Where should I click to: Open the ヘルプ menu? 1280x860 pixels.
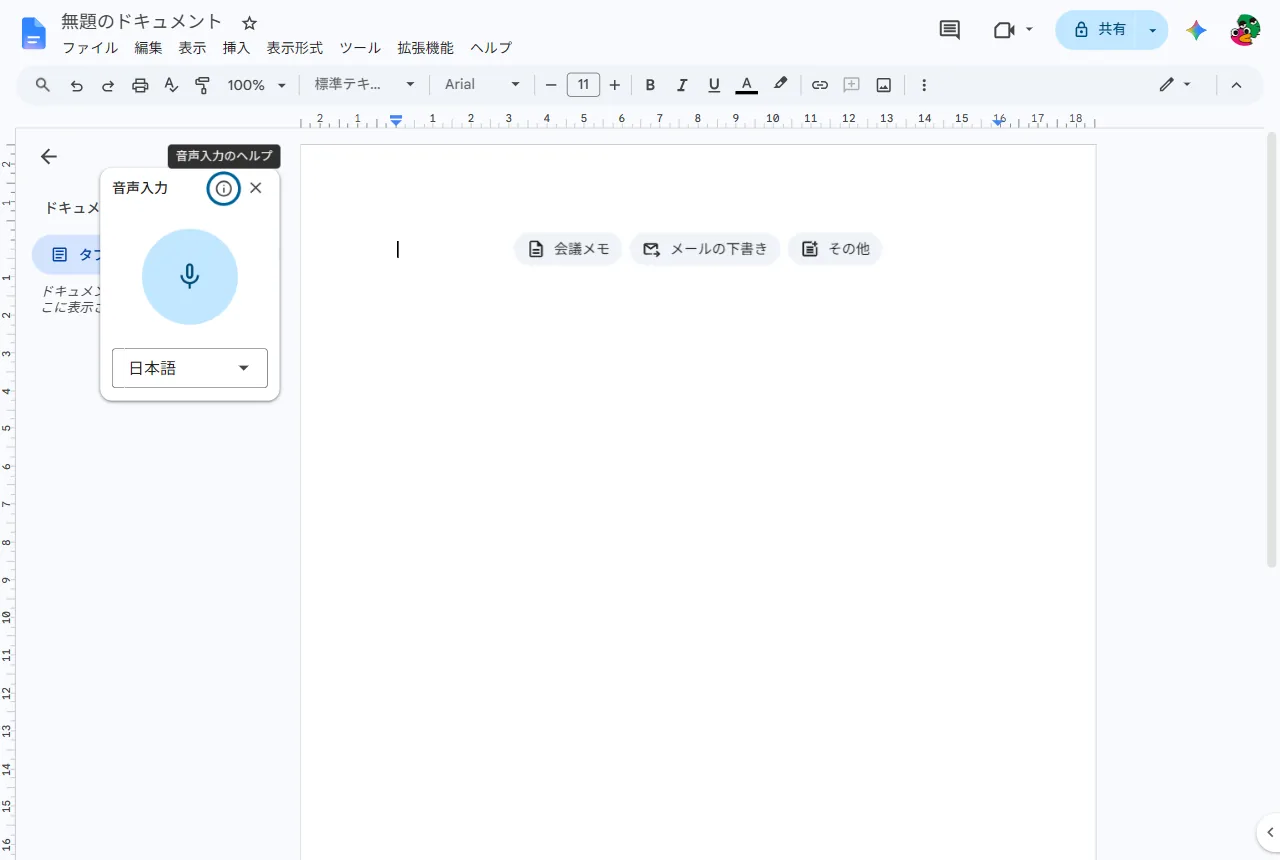point(491,48)
